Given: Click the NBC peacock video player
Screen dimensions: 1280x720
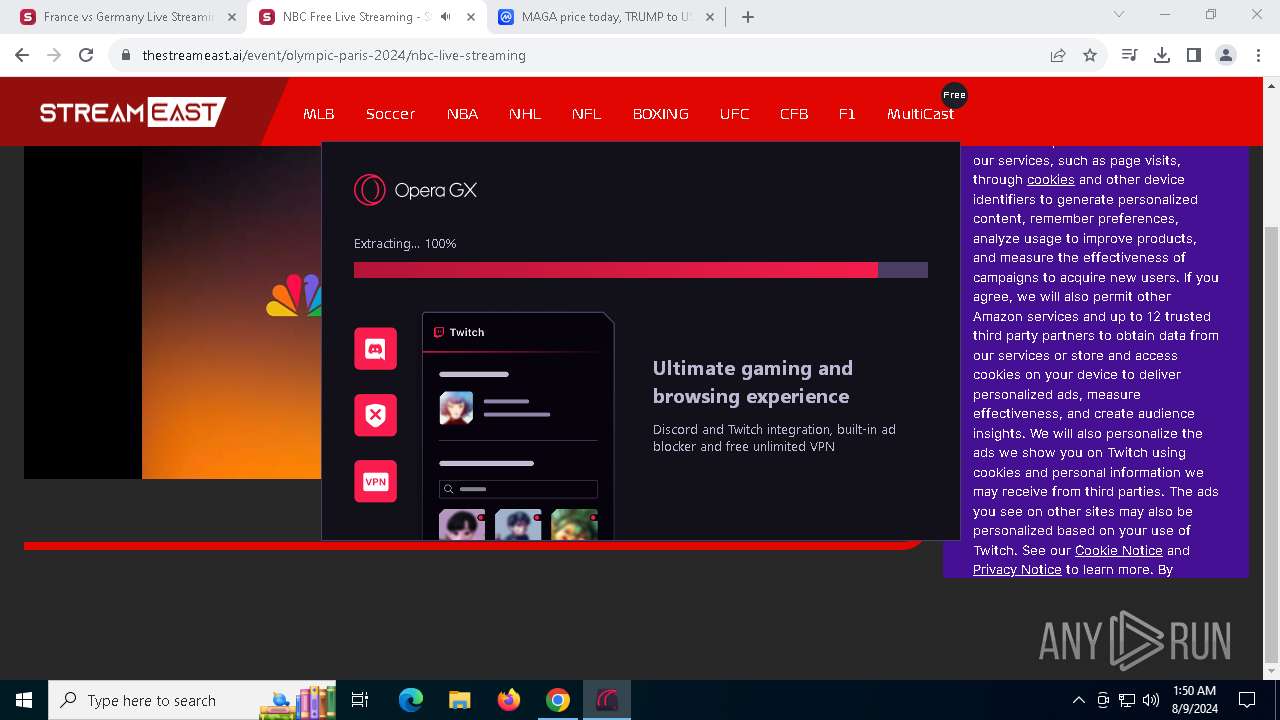Looking at the screenshot, I should [172, 312].
